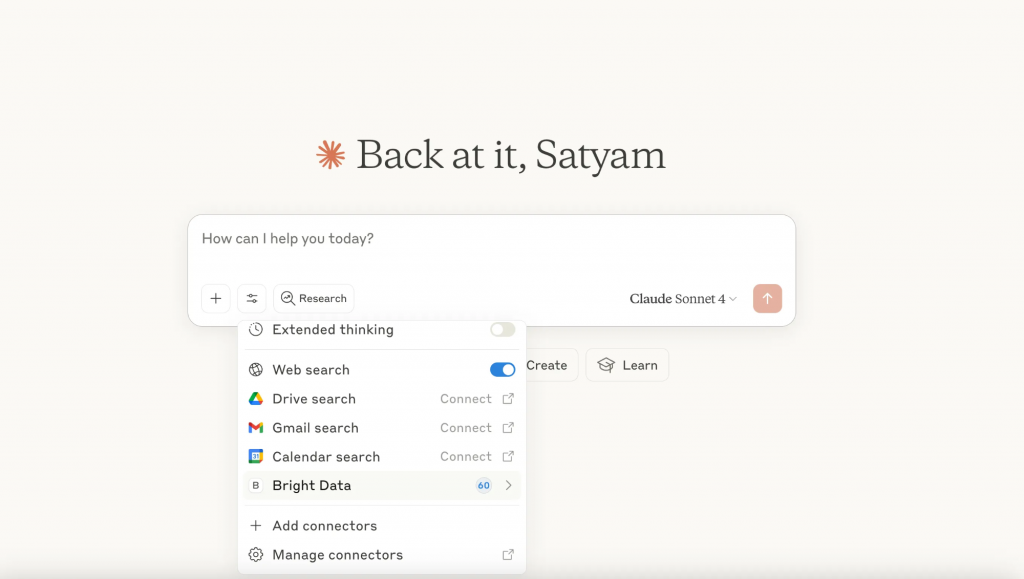The width and height of the screenshot is (1024, 579).
Task: Select the Web search menu entry
Action: click(382, 370)
